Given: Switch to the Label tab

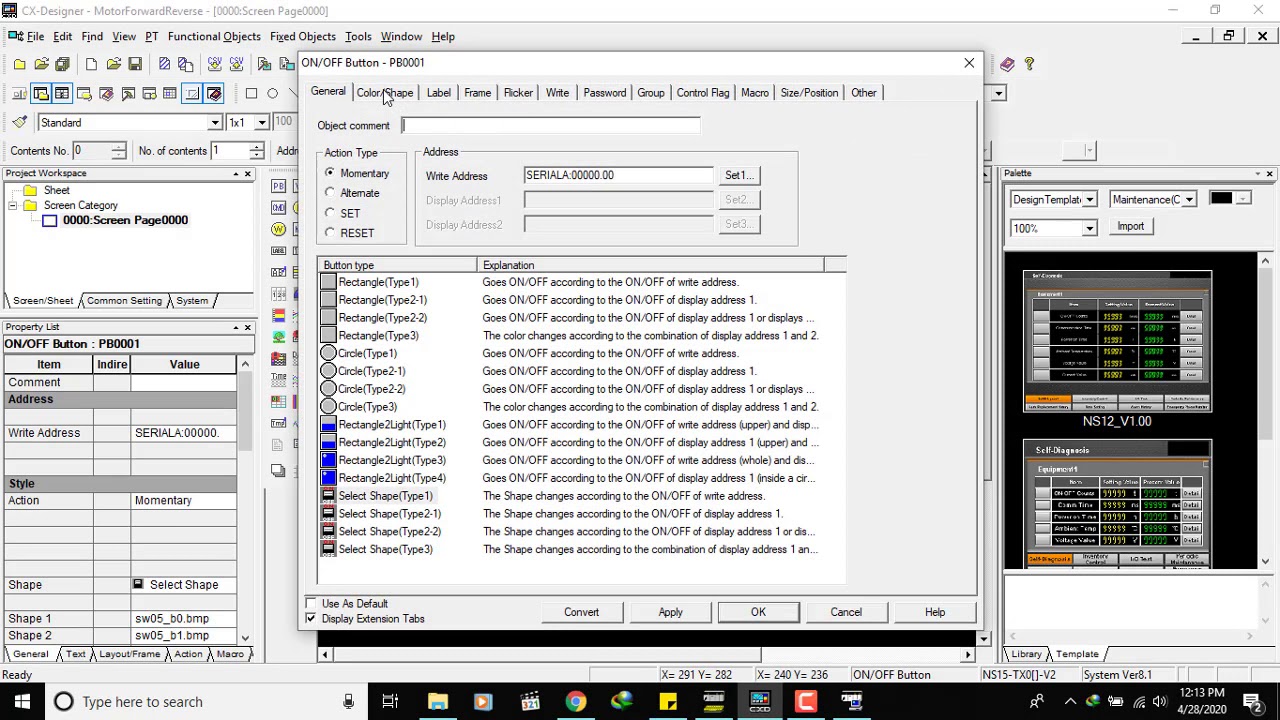Looking at the screenshot, I should coord(439,93).
